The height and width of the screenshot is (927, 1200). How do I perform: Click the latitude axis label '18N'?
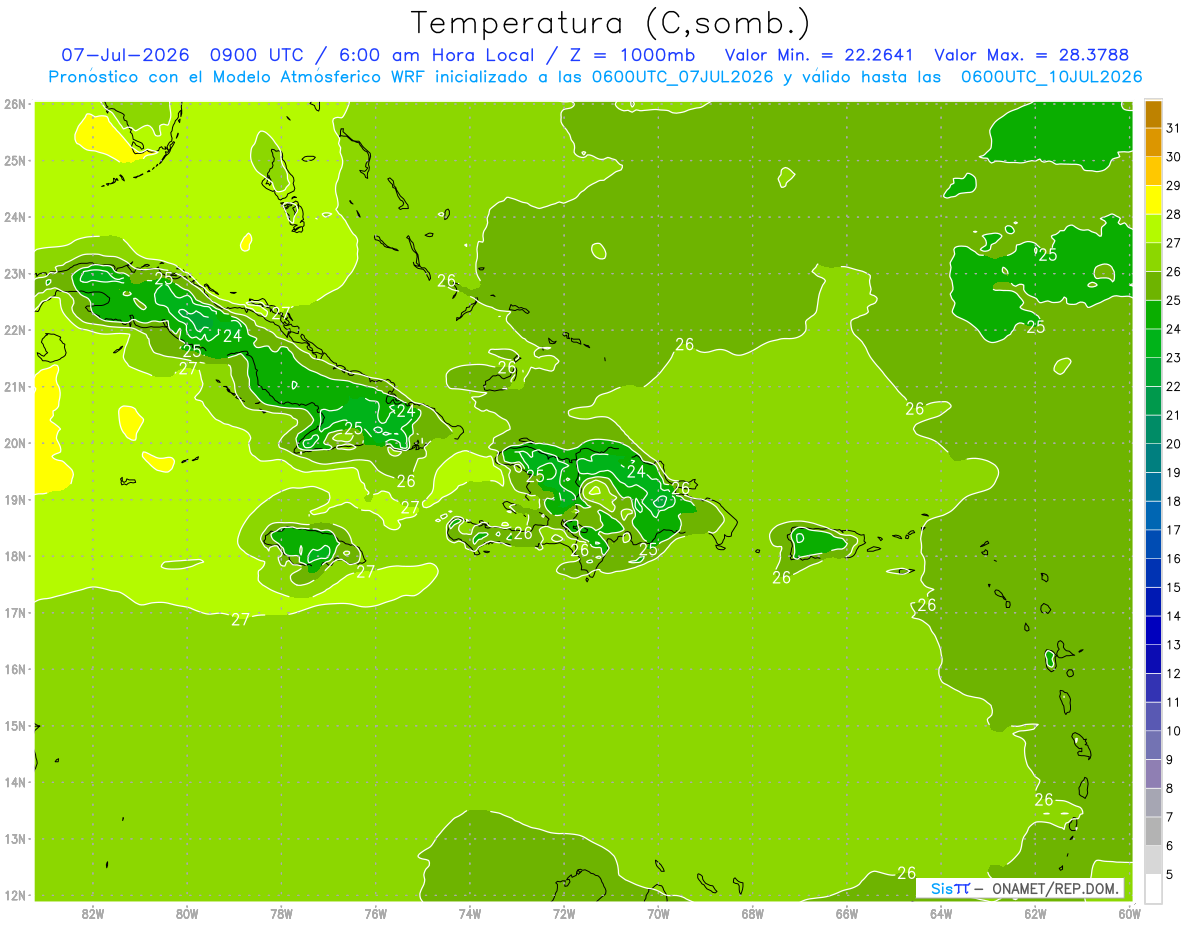[15, 556]
